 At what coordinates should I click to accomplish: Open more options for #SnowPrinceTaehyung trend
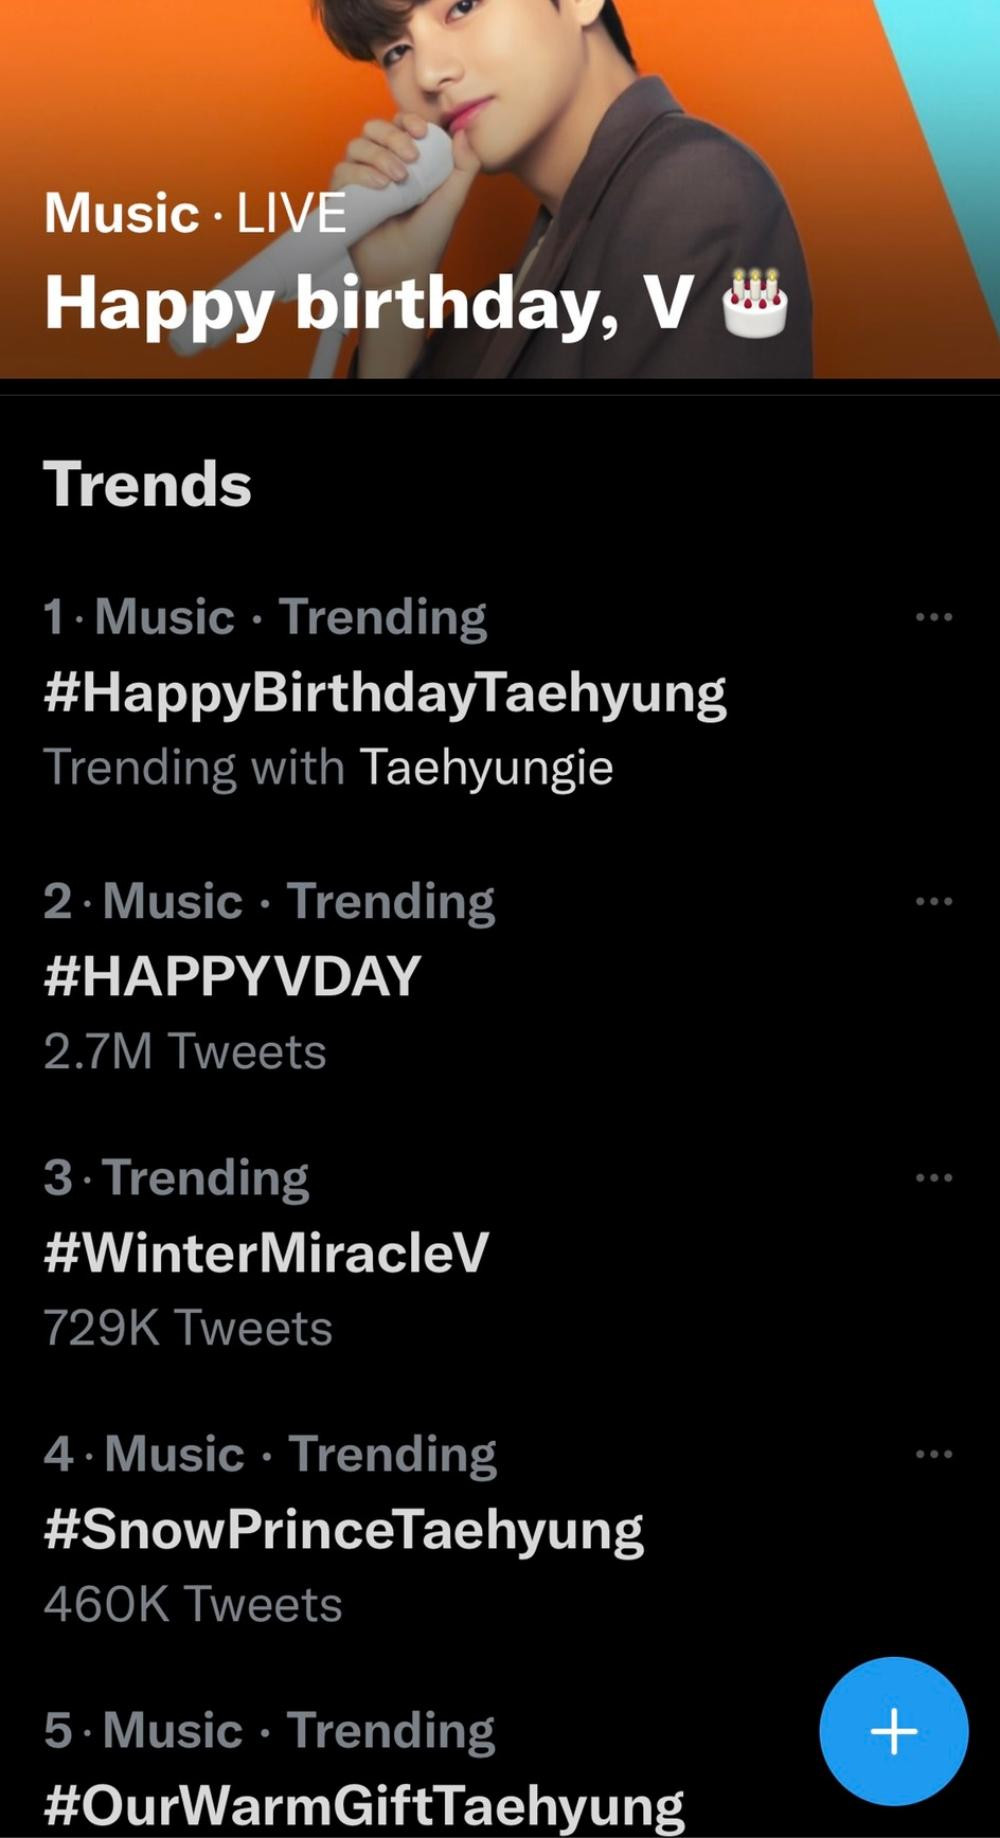934,1453
